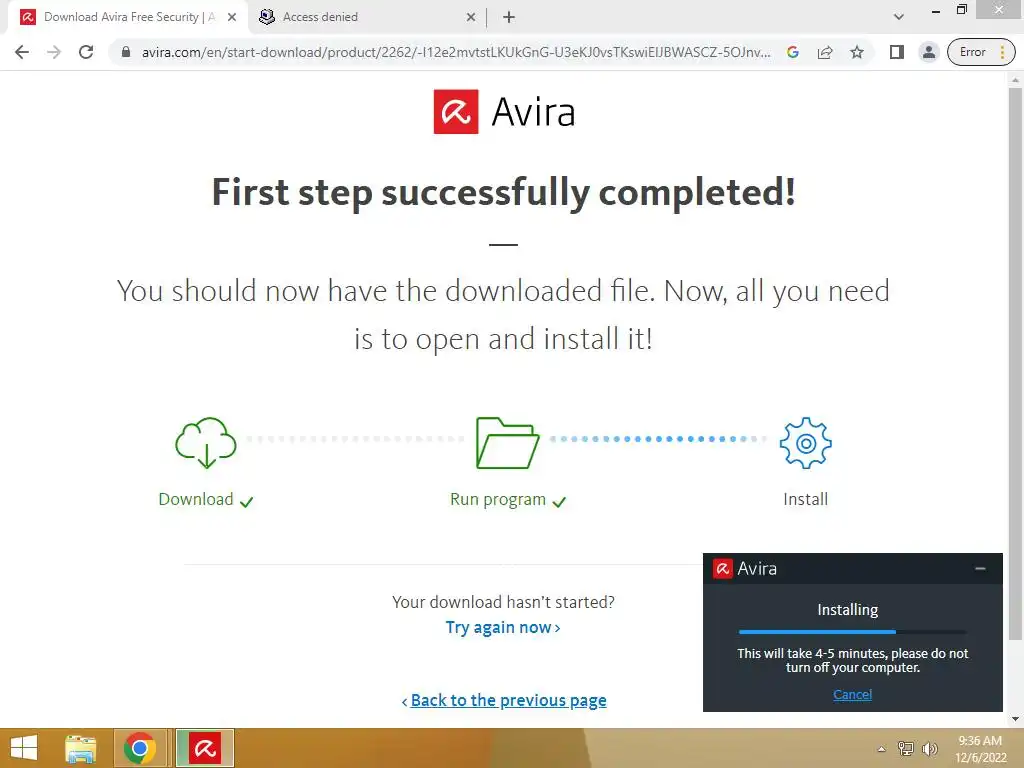The image size is (1024, 768).
Task: Click the Avira installer logo icon
Action: pos(722,569)
